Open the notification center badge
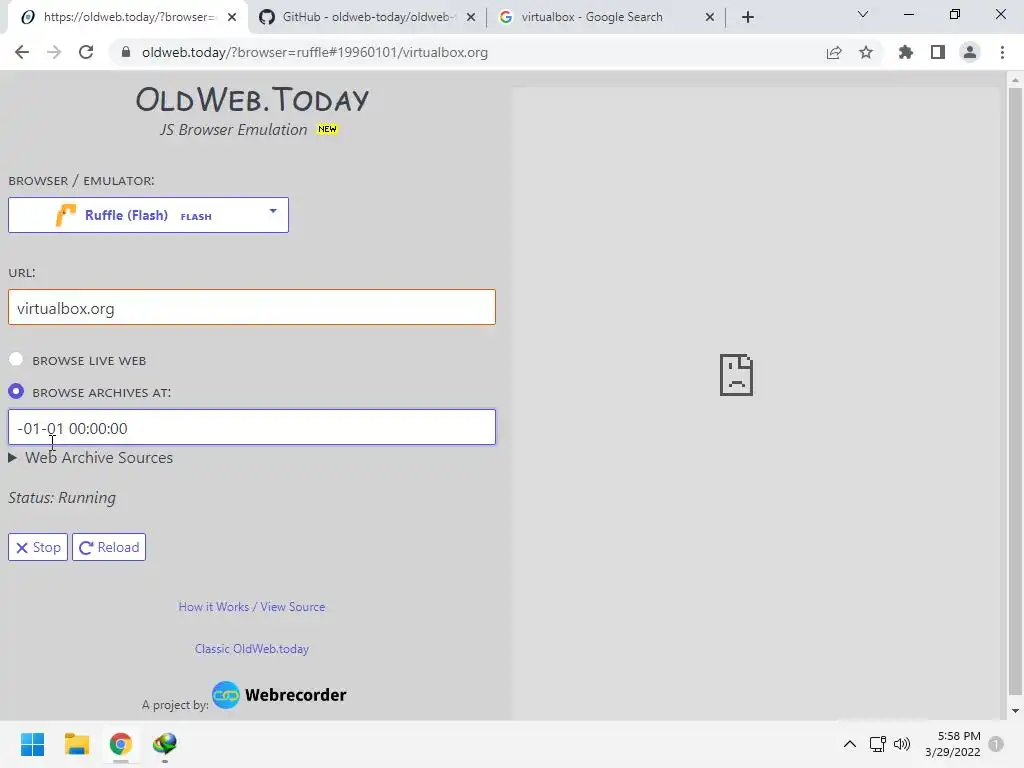This screenshot has width=1024, height=768. (996, 744)
